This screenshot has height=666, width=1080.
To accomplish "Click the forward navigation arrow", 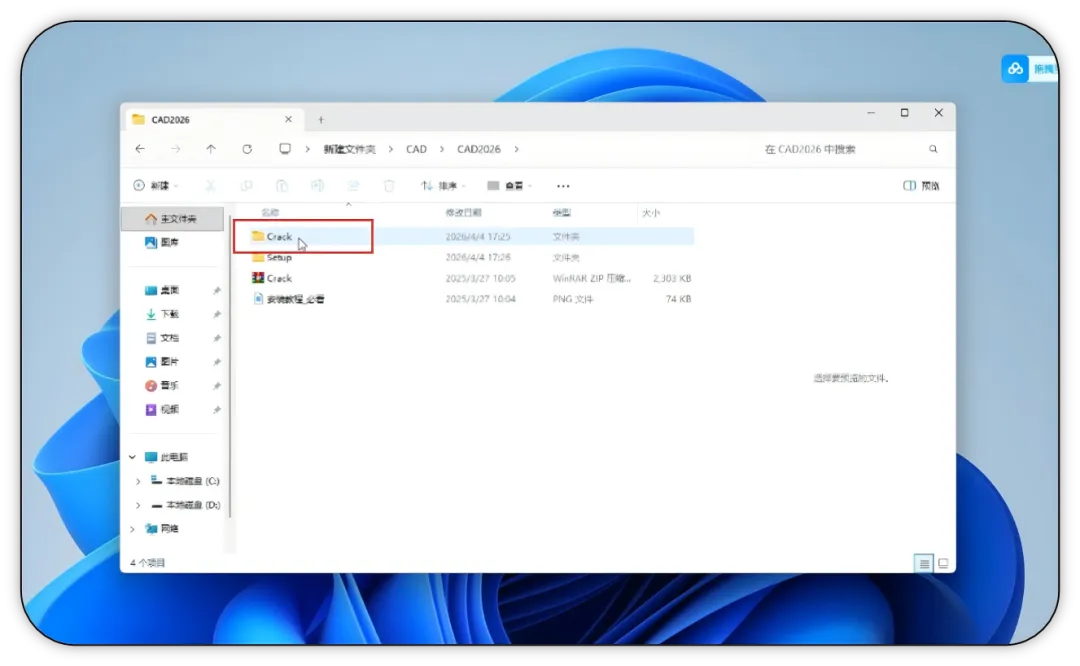I will coord(176,149).
